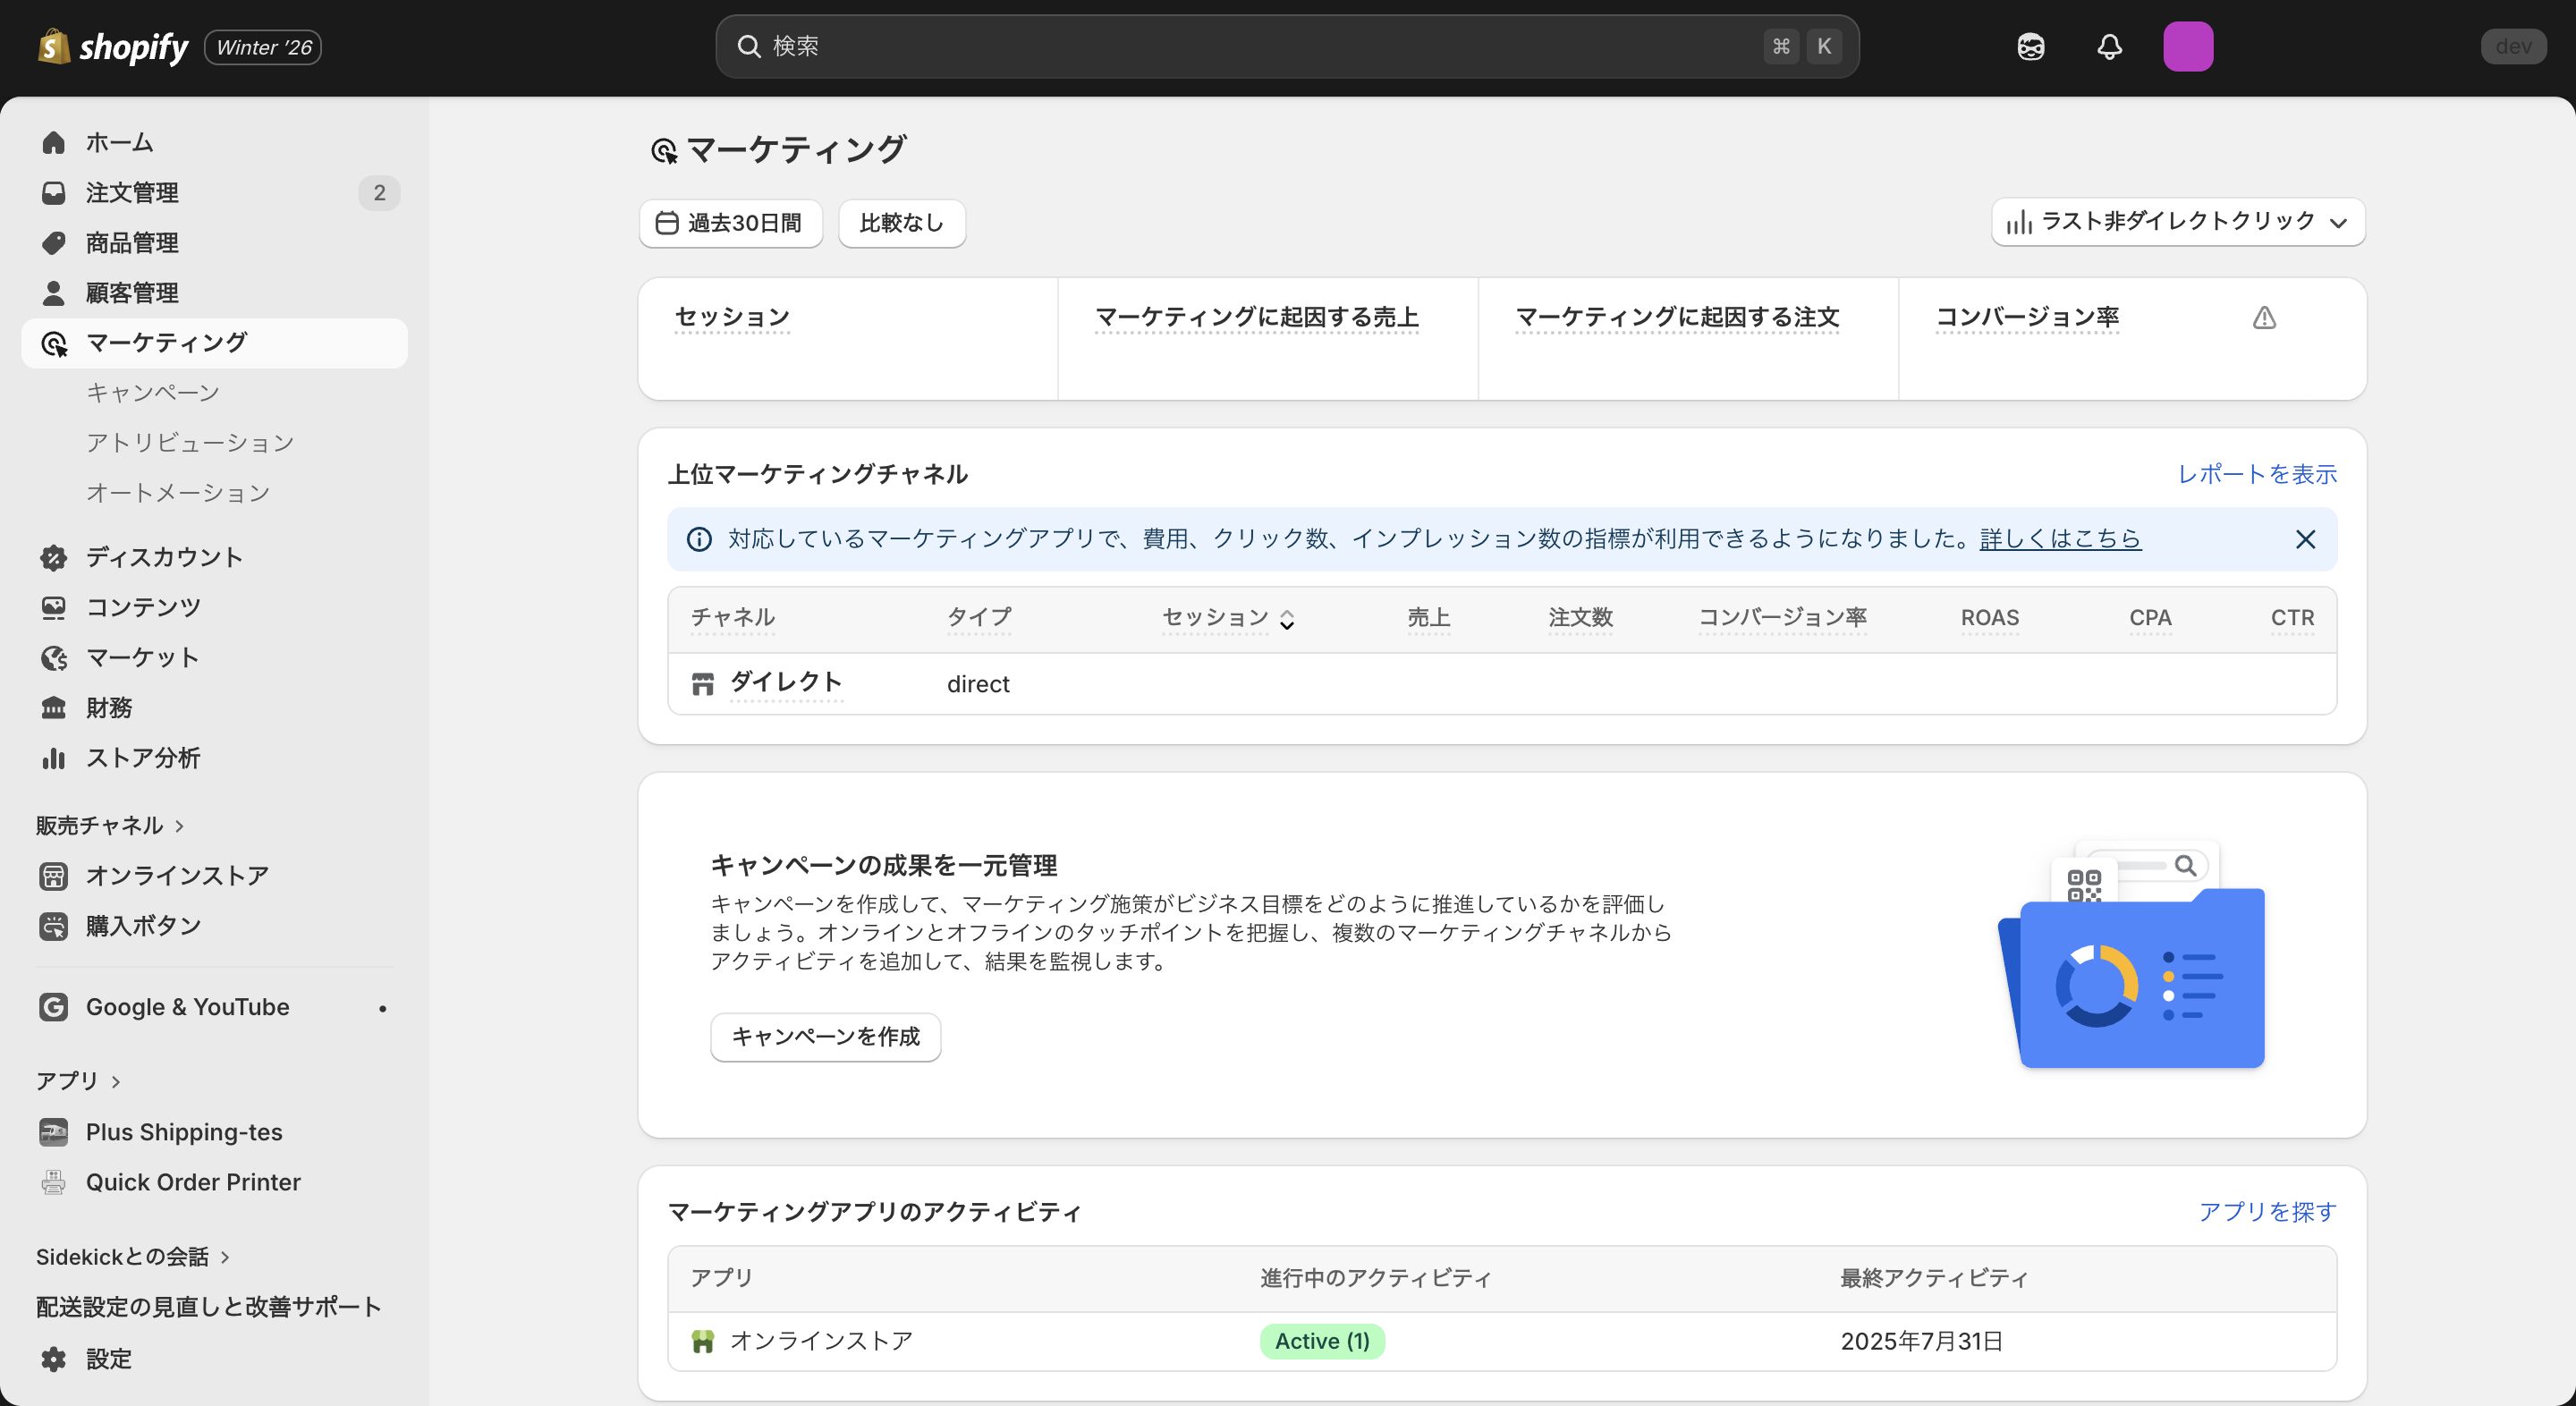The width and height of the screenshot is (2576, 1406).
Task: Dismiss the marketing apps info banner
Action: (2306, 539)
